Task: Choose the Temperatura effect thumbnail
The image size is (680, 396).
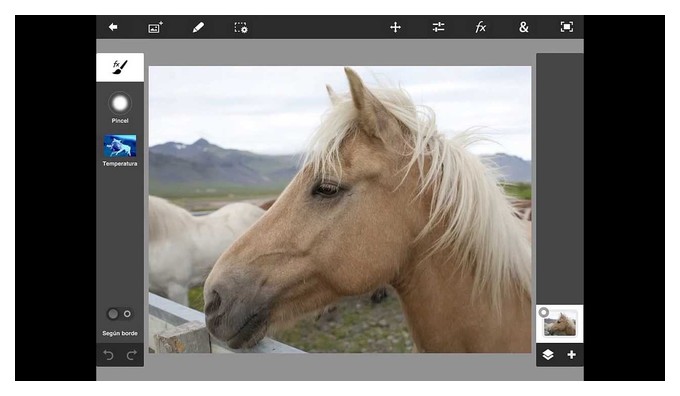Action: pos(120,146)
